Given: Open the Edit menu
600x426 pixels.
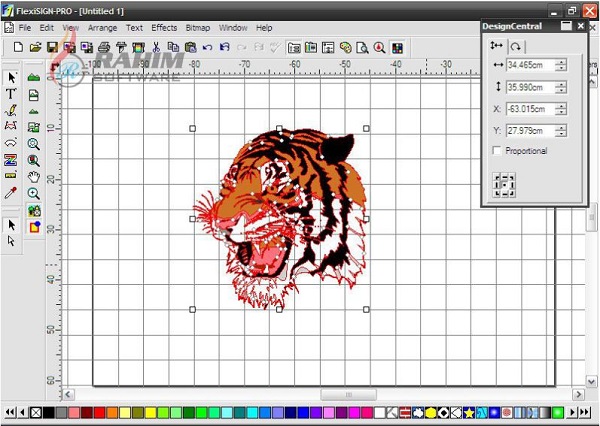Looking at the screenshot, I should [x=47, y=28].
